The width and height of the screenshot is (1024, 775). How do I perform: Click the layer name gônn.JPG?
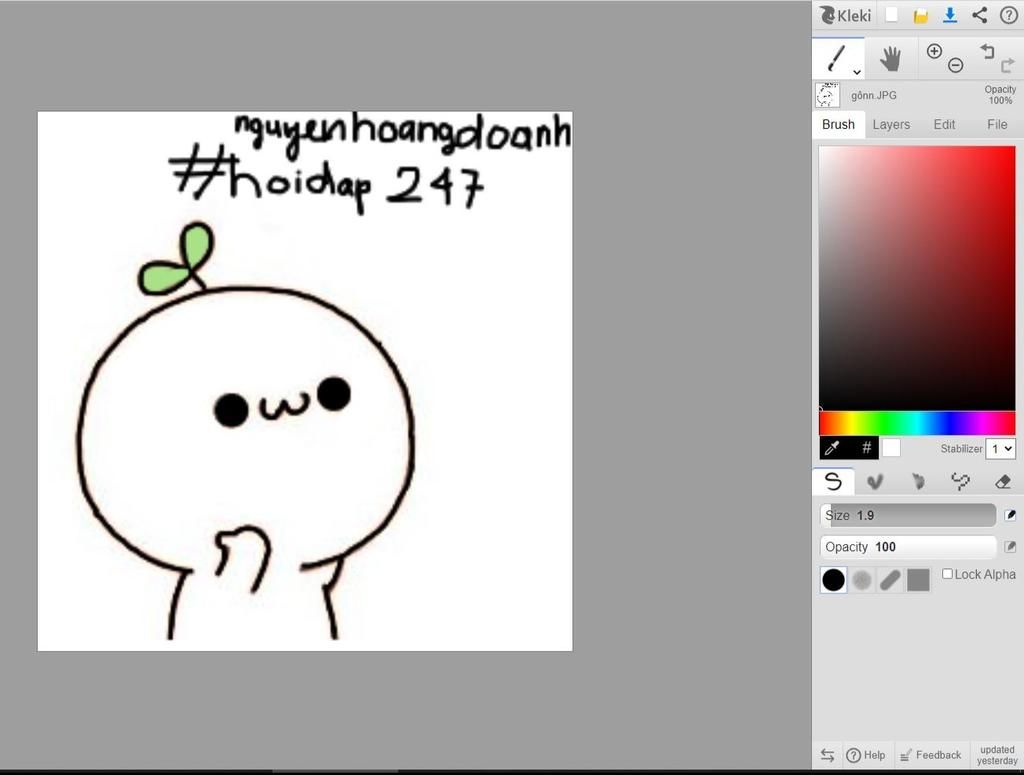point(874,95)
